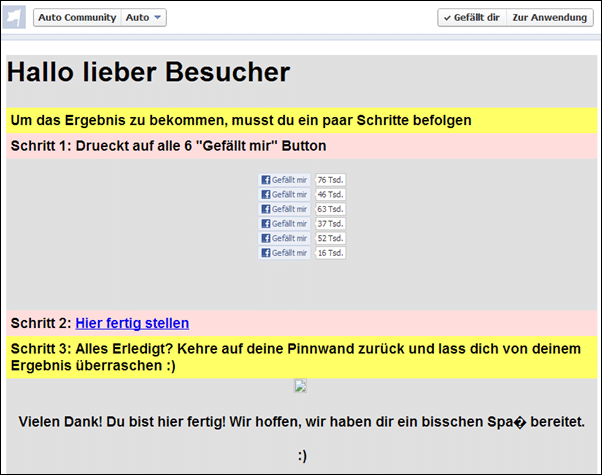Click the 'Schritt 1' instruction text
602x475 pixels.
click(x=169, y=146)
